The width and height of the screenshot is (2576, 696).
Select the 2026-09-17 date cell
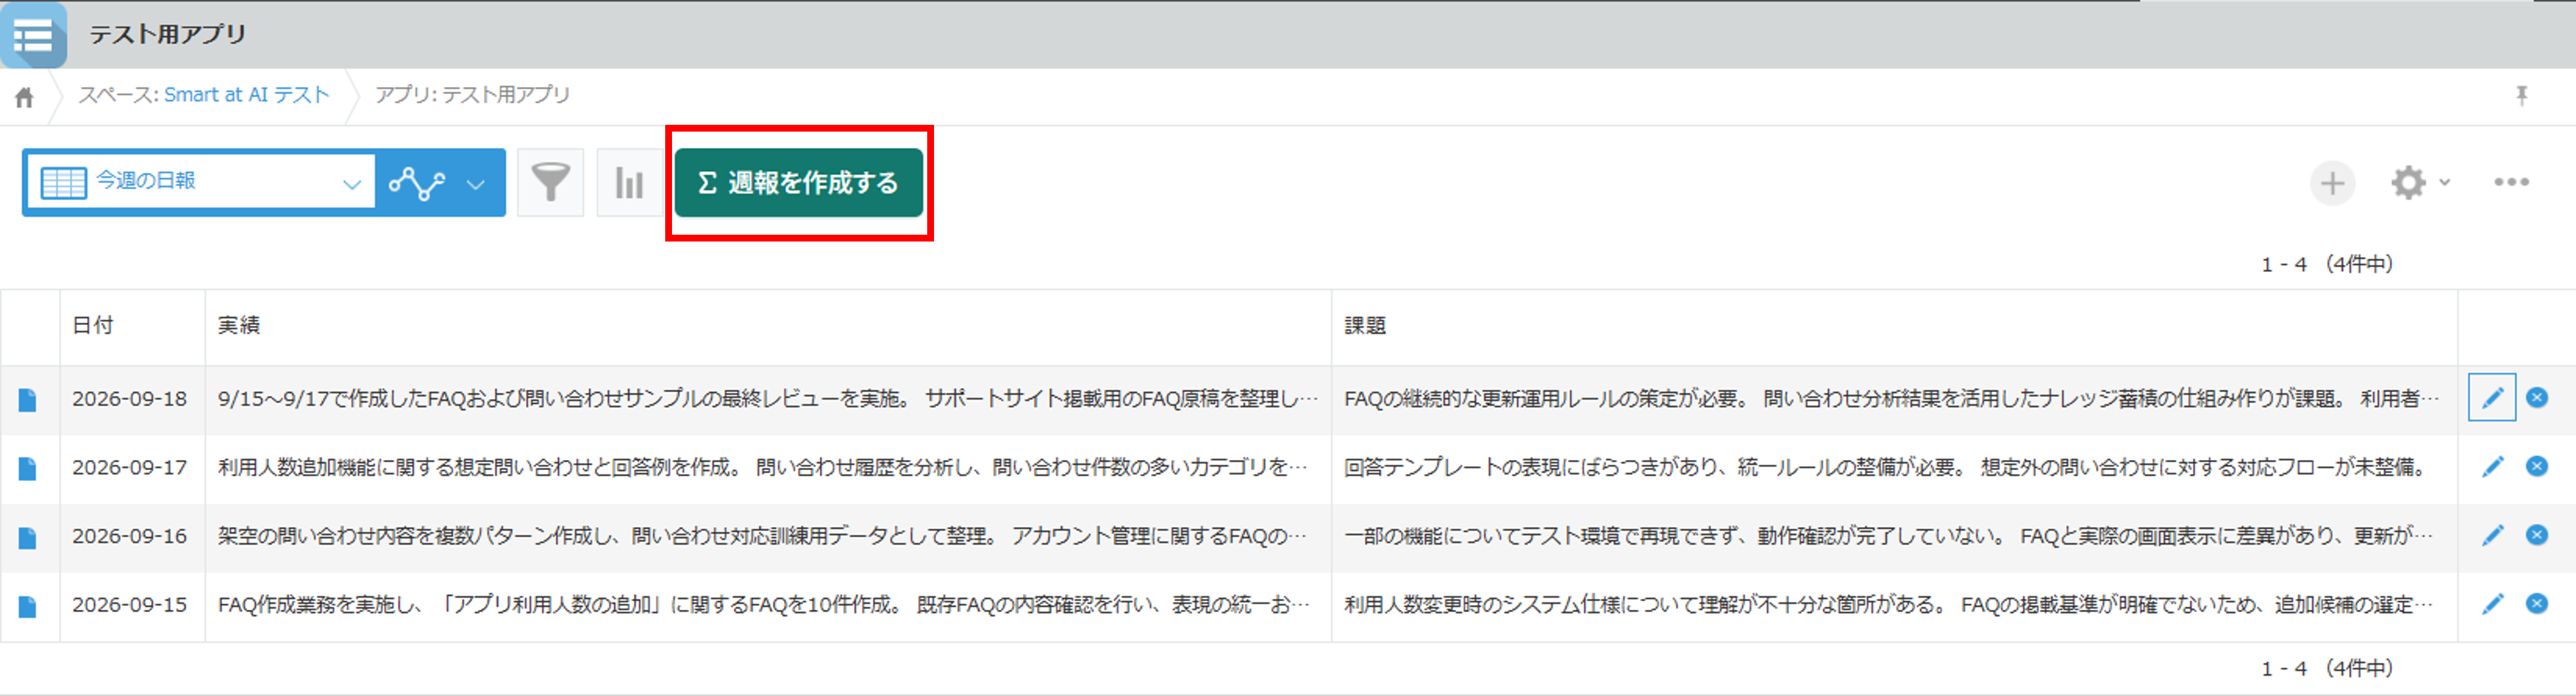130,468
